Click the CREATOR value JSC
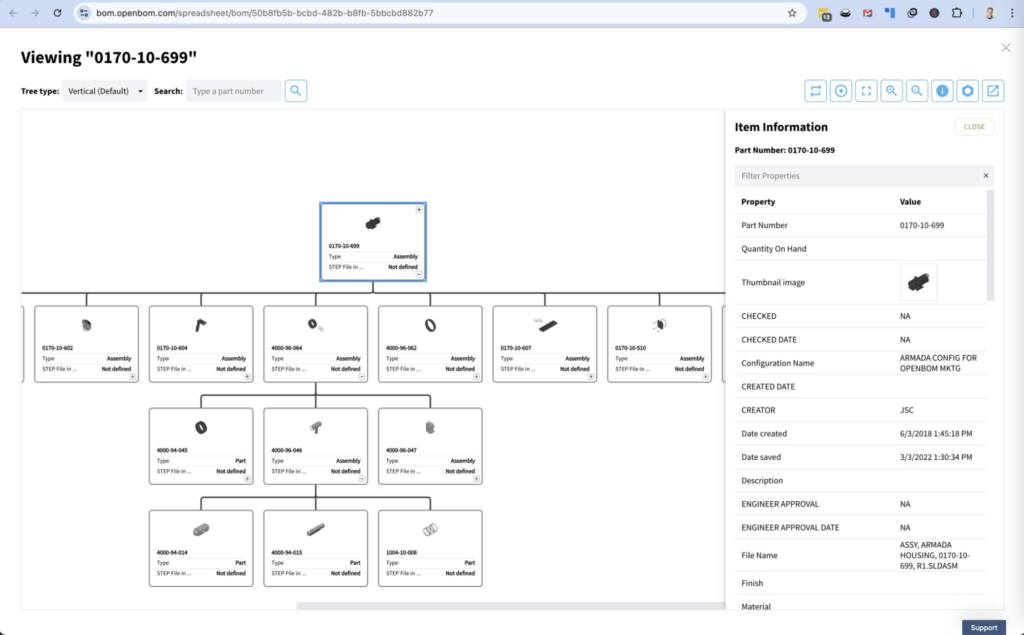Image resolution: width=1024 pixels, height=635 pixels. click(906, 410)
